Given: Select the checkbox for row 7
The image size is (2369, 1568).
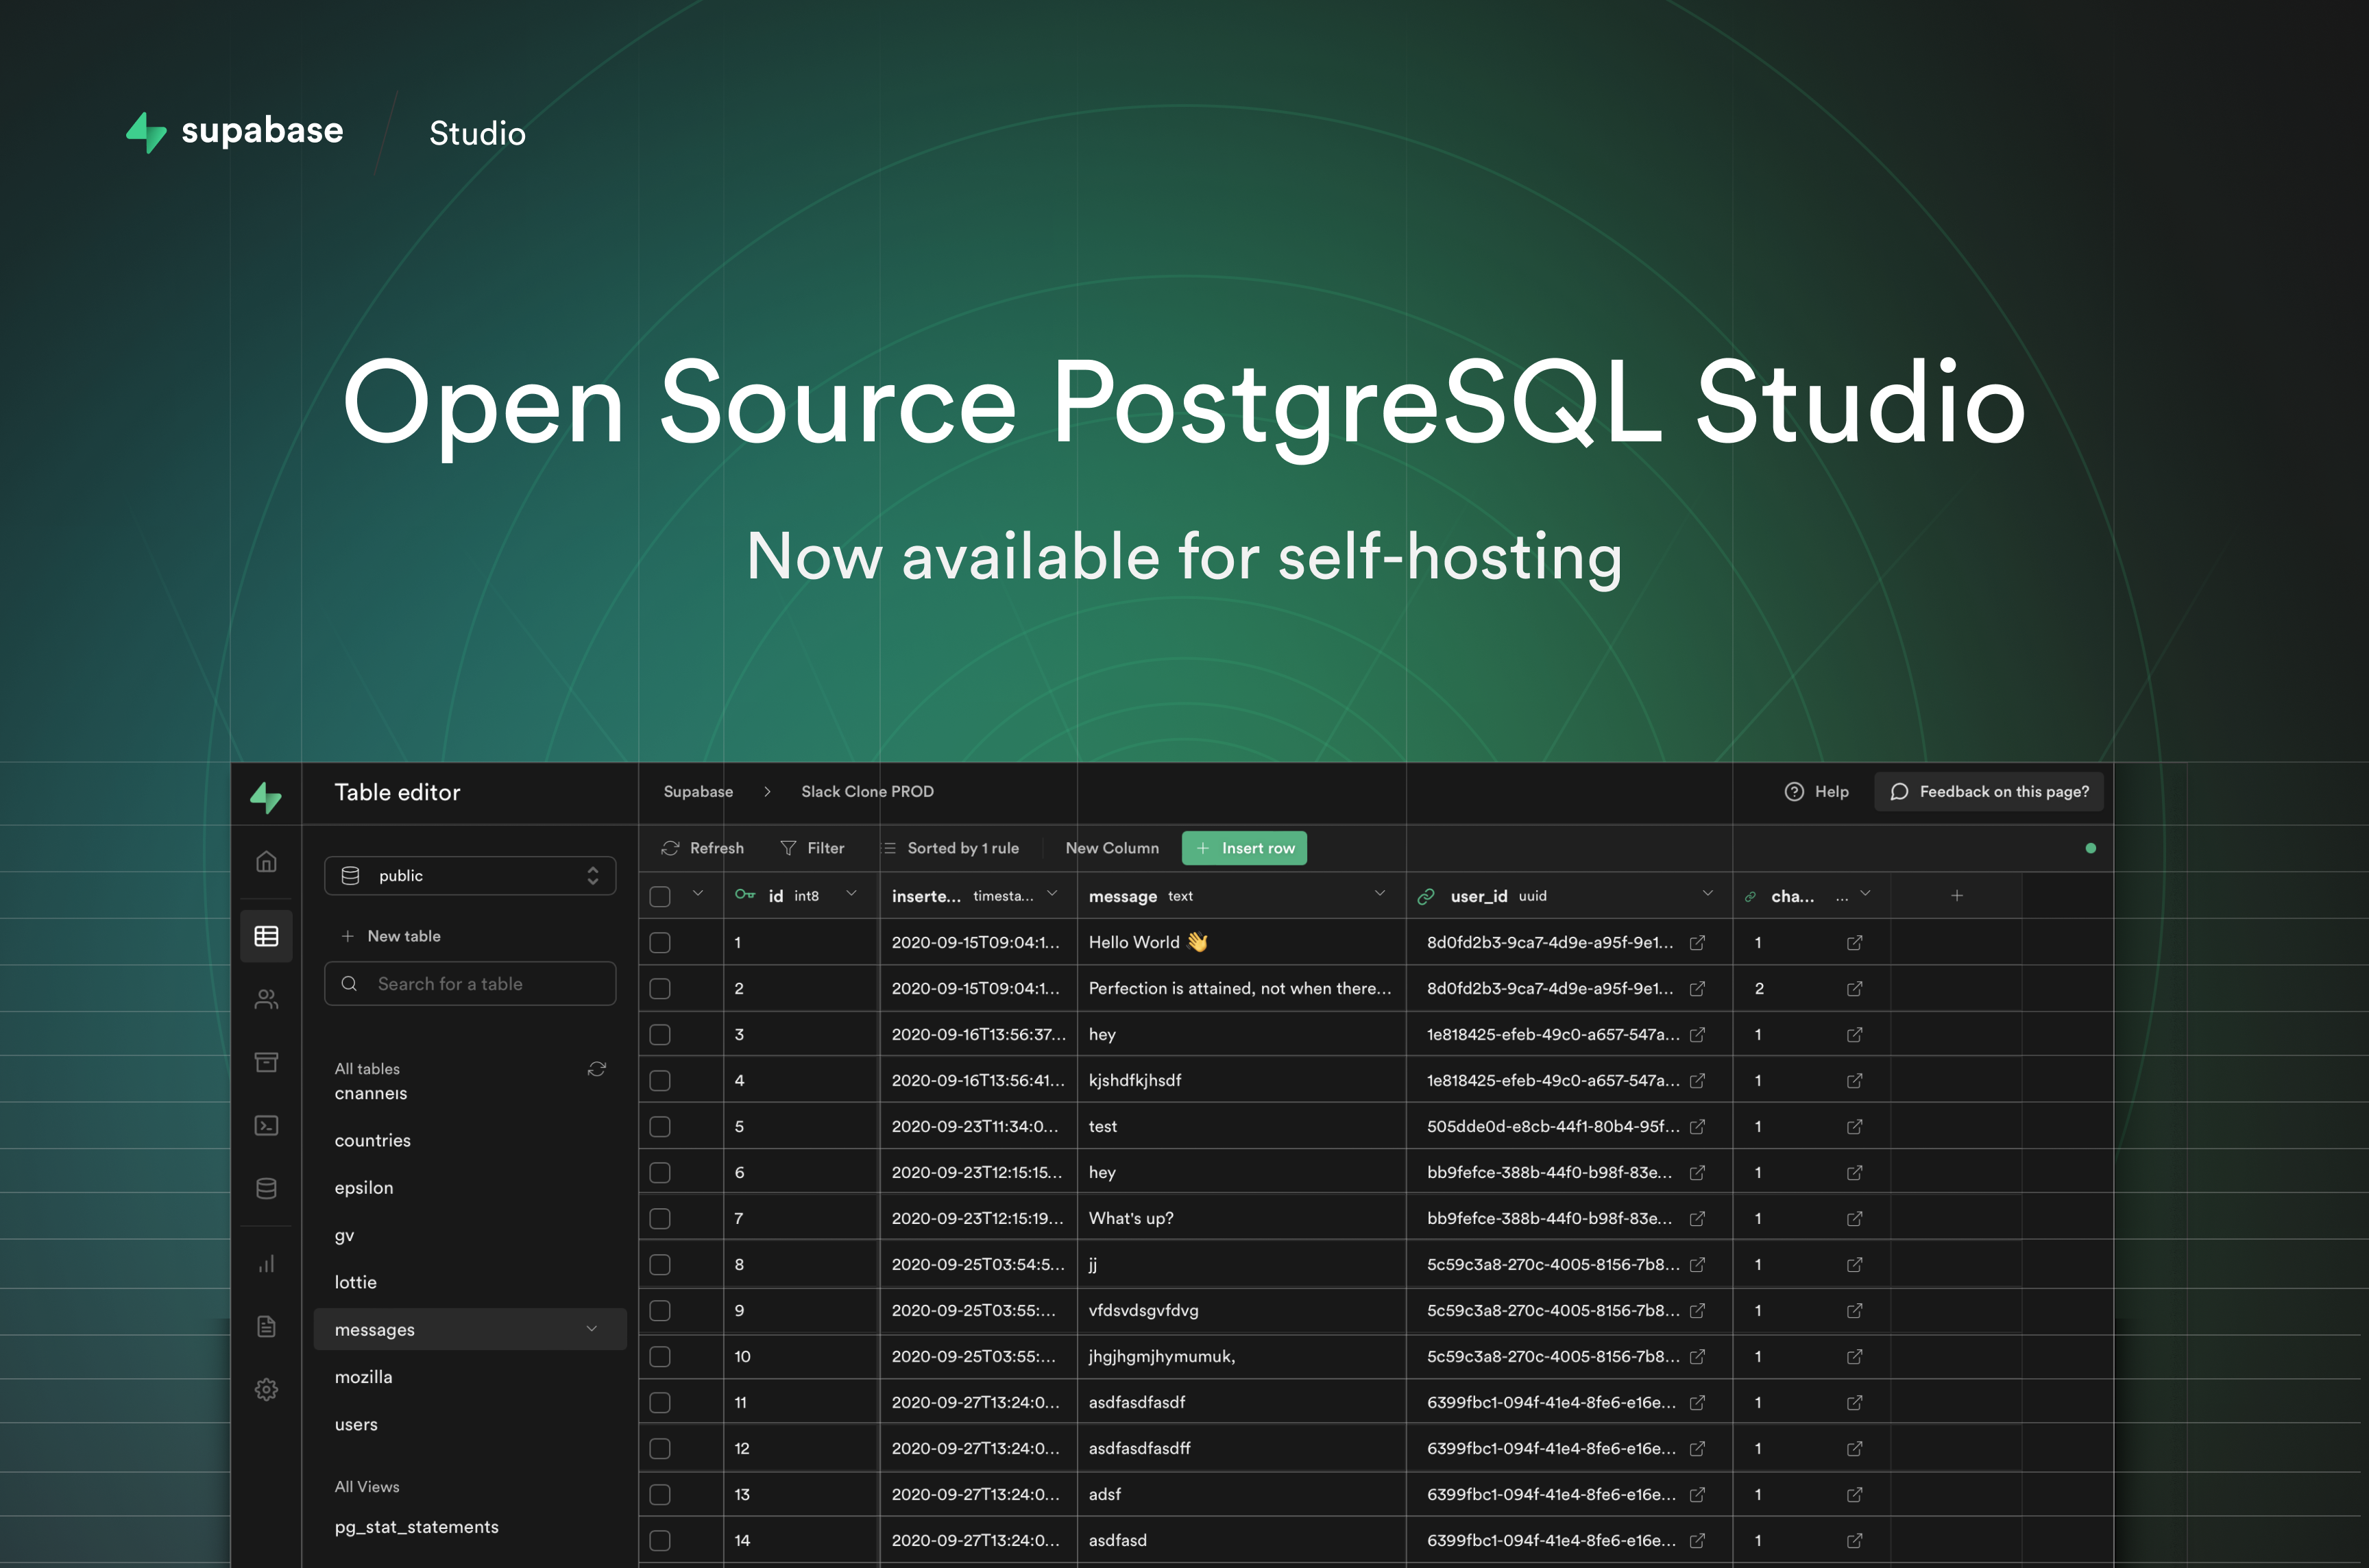Looking at the screenshot, I should click(660, 1218).
